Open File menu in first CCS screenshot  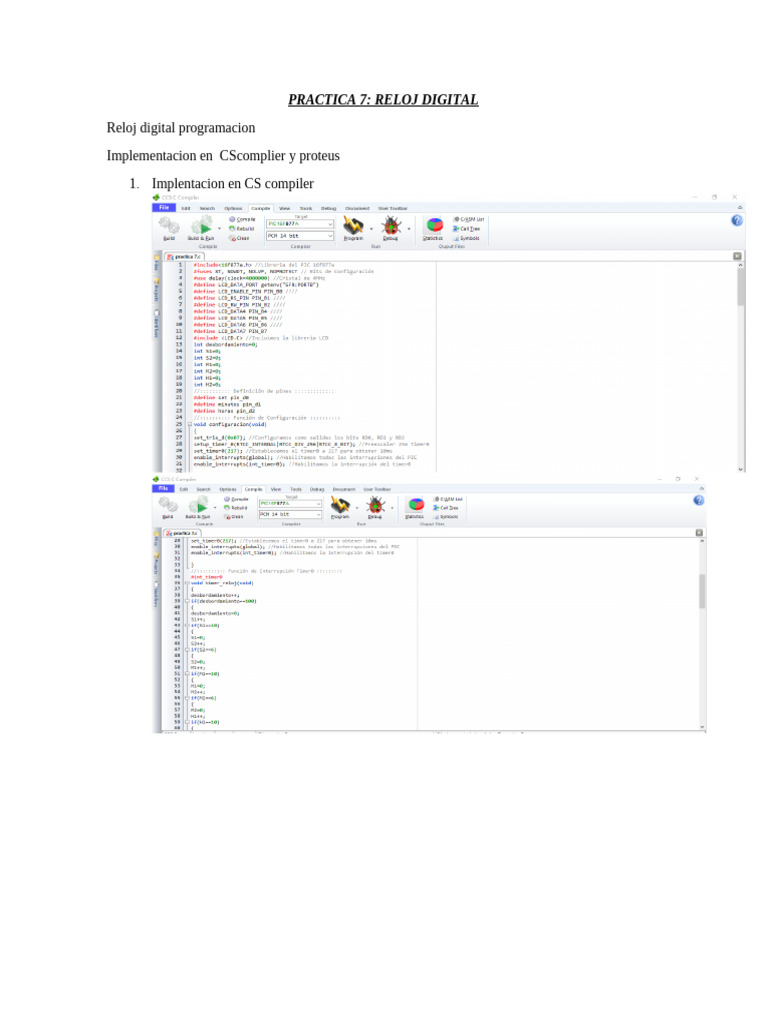[164, 208]
